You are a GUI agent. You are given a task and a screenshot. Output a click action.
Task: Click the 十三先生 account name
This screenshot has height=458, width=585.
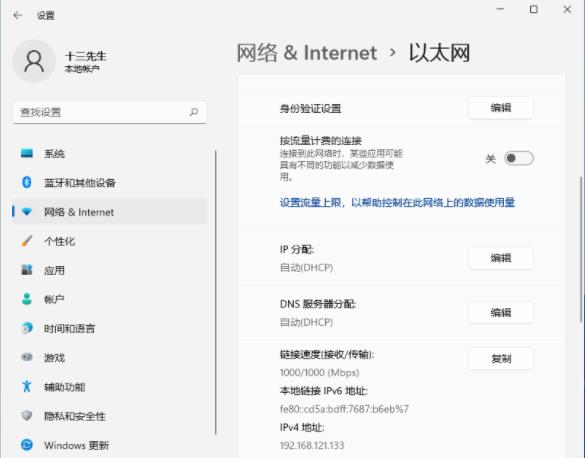[x=85, y=56]
